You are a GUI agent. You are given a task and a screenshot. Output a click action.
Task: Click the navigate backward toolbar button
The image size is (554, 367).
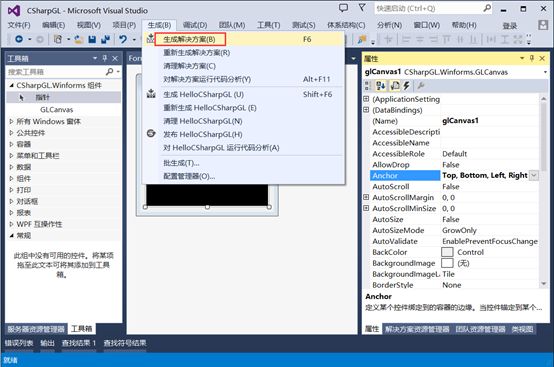pos(19,39)
